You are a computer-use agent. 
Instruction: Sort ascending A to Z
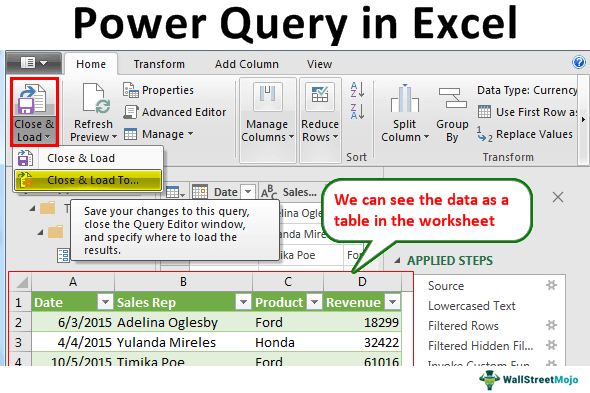(357, 90)
